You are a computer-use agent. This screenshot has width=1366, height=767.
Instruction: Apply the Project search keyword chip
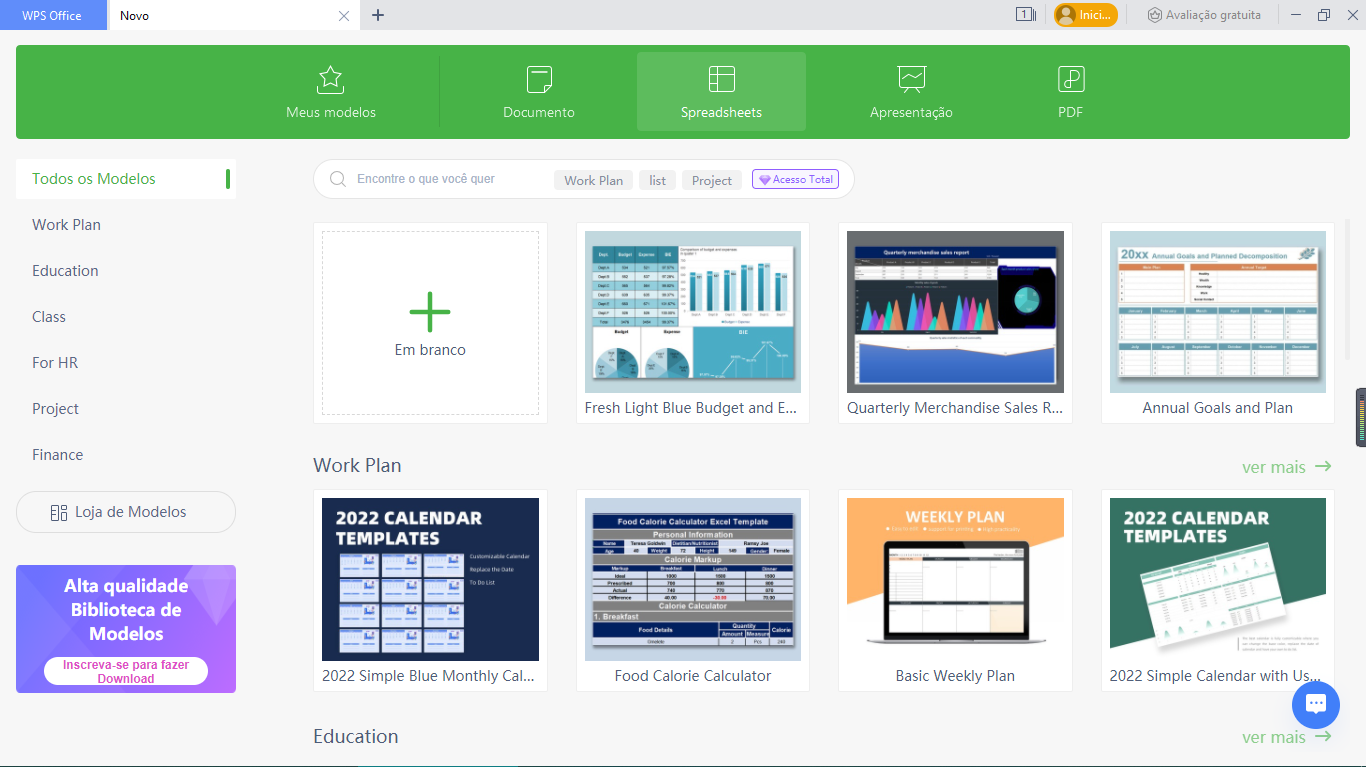coord(711,179)
